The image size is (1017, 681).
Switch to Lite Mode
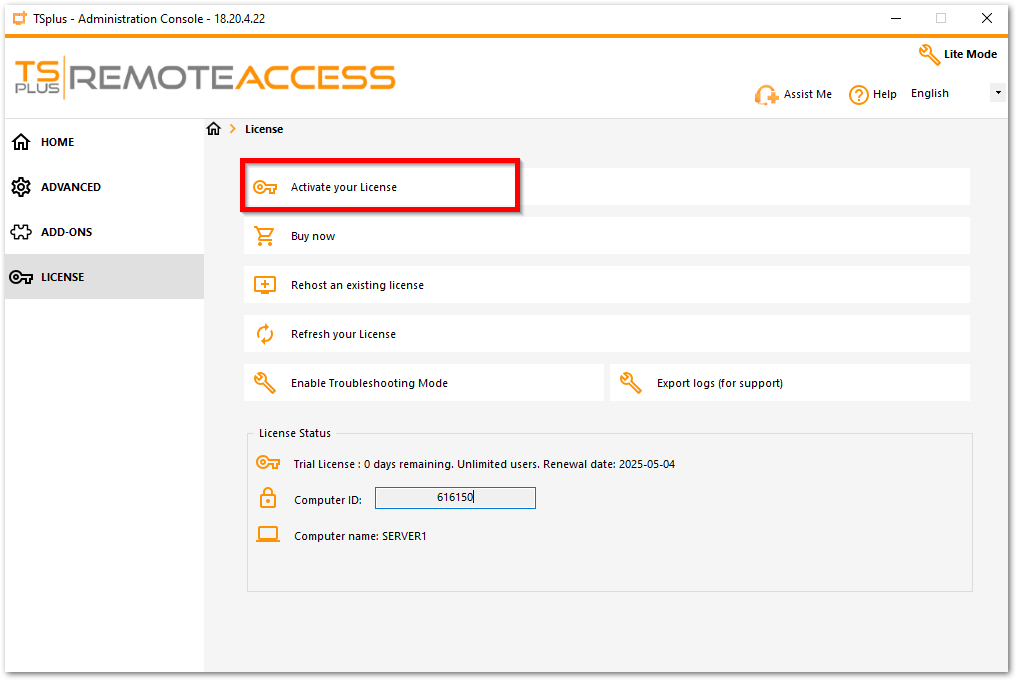click(x=958, y=54)
